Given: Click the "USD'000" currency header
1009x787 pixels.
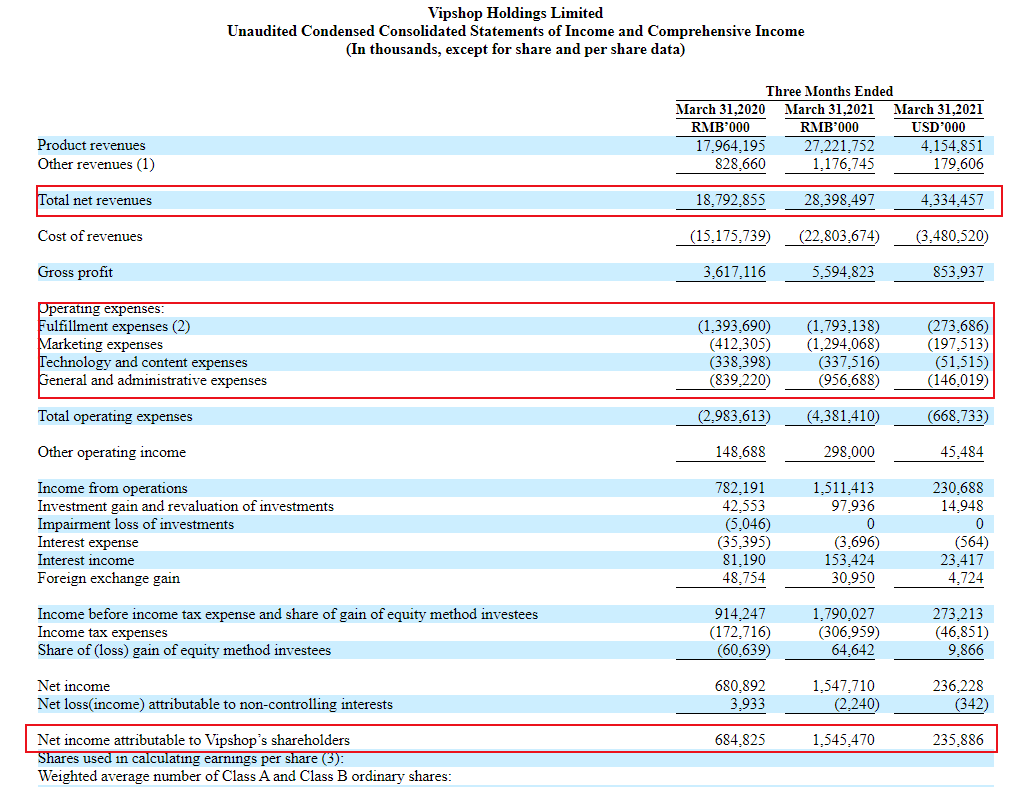Looking at the screenshot, I should click(938, 127).
